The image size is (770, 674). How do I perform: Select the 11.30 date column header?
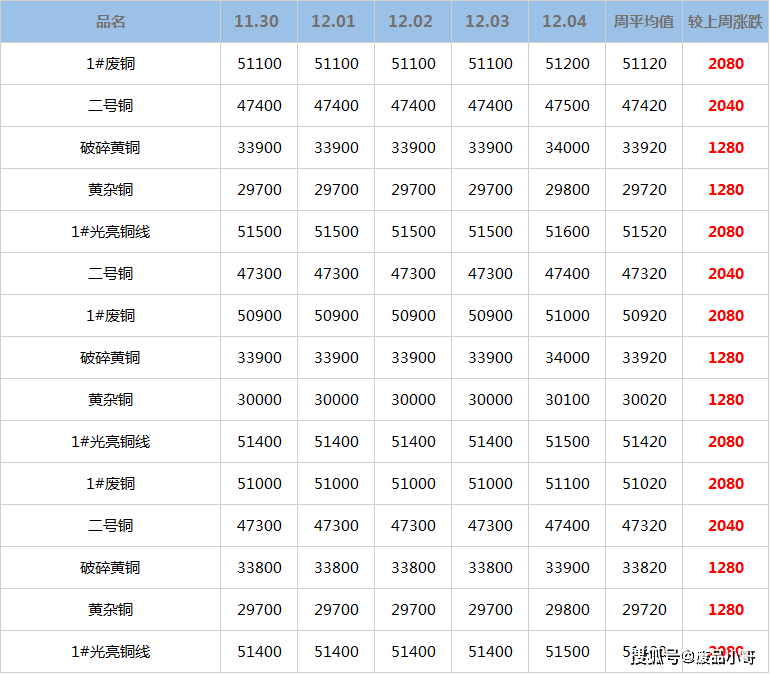click(x=259, y=21)
